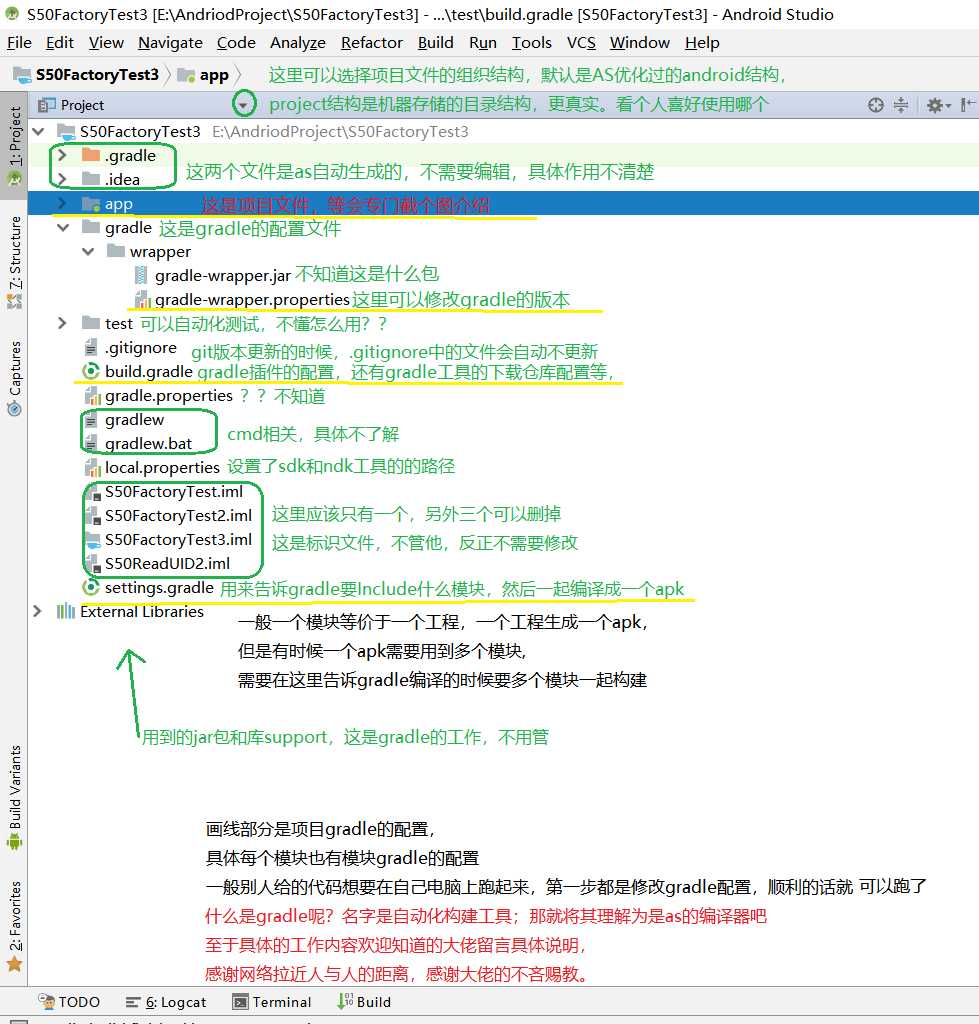Collapse the S50FactoryTest3 root node
The image size is (979, 1024).
38,131
